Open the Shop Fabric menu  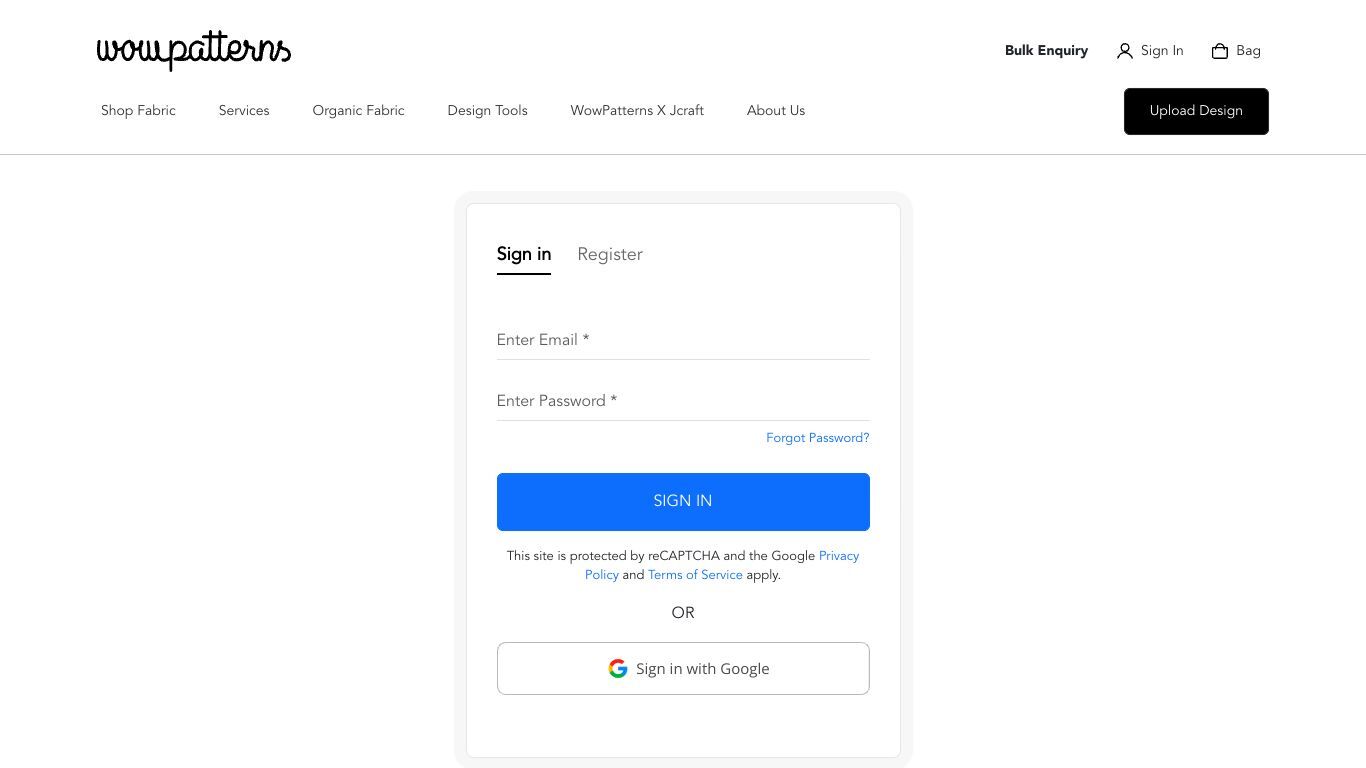138,111
